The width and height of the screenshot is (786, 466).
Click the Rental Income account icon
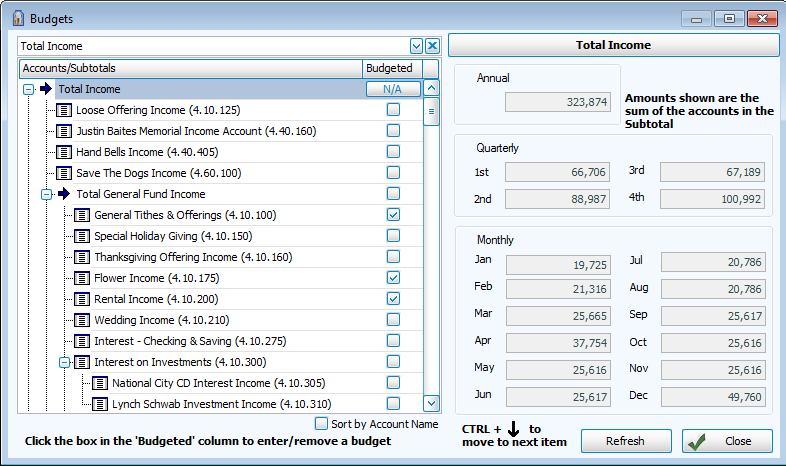coord(82,299)
